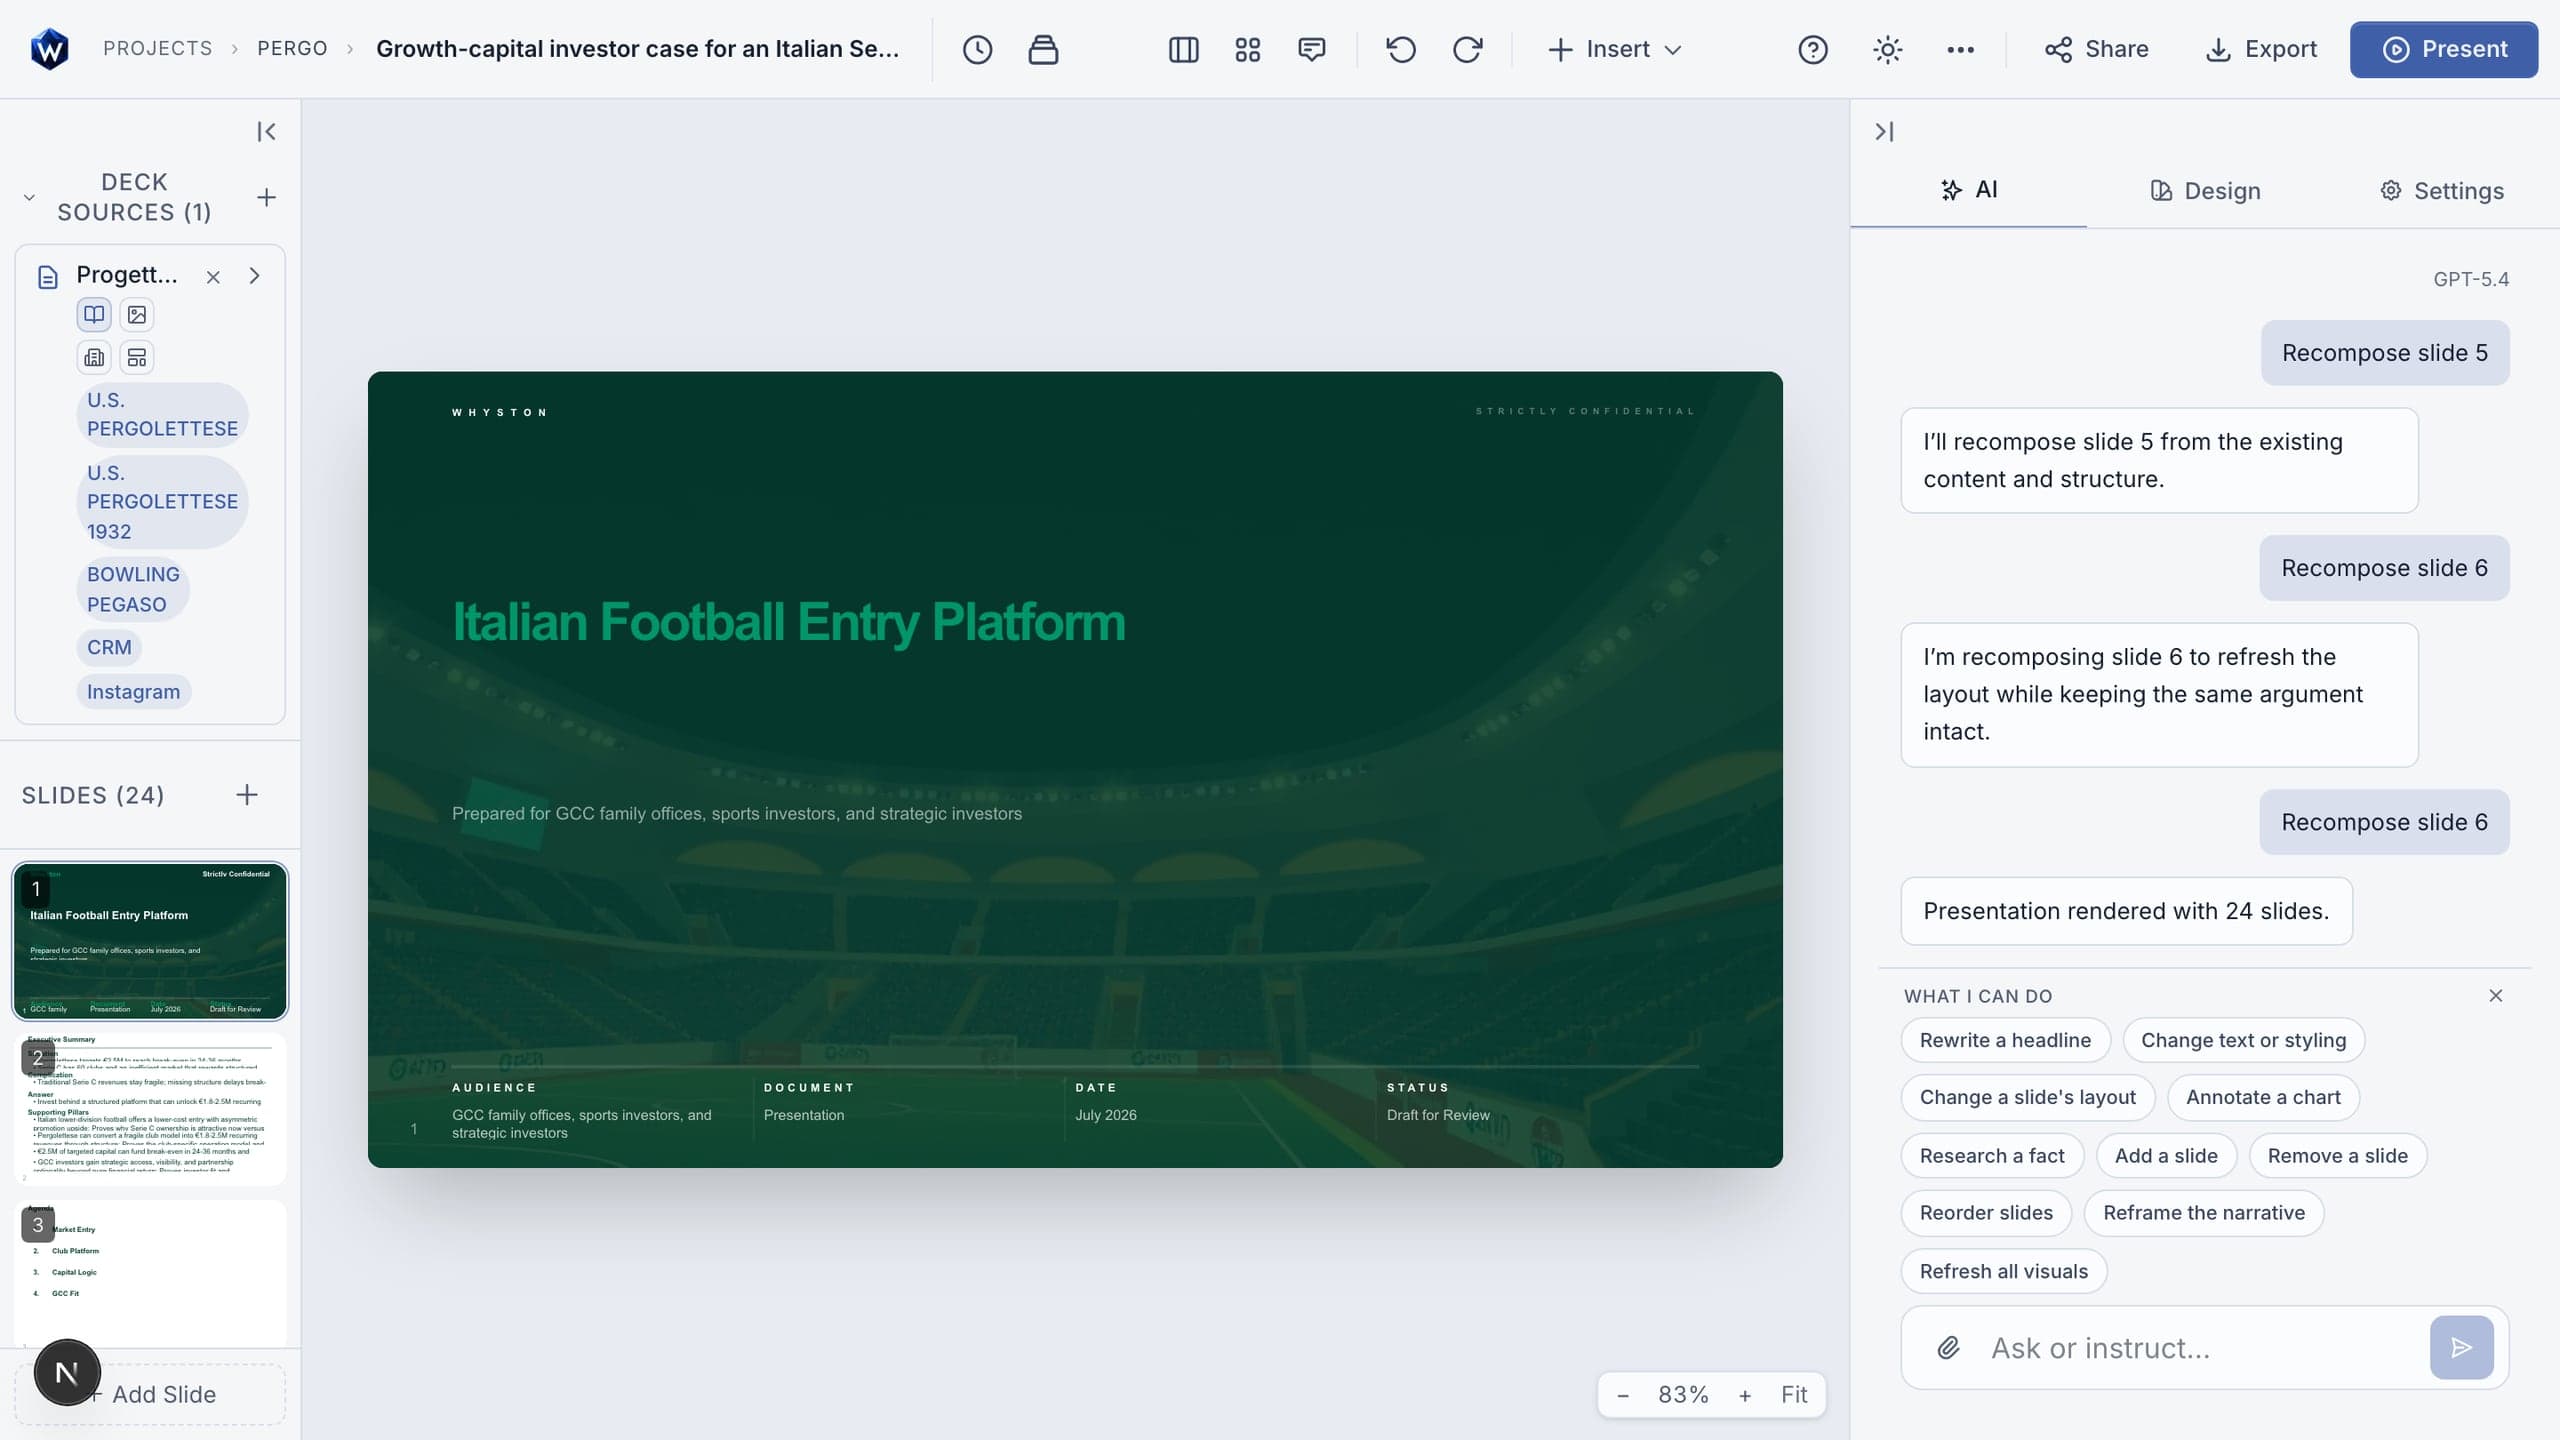Viewport: 2560px width, 1440px height.
Task: Click the Export button
Action: (2261, 49)
